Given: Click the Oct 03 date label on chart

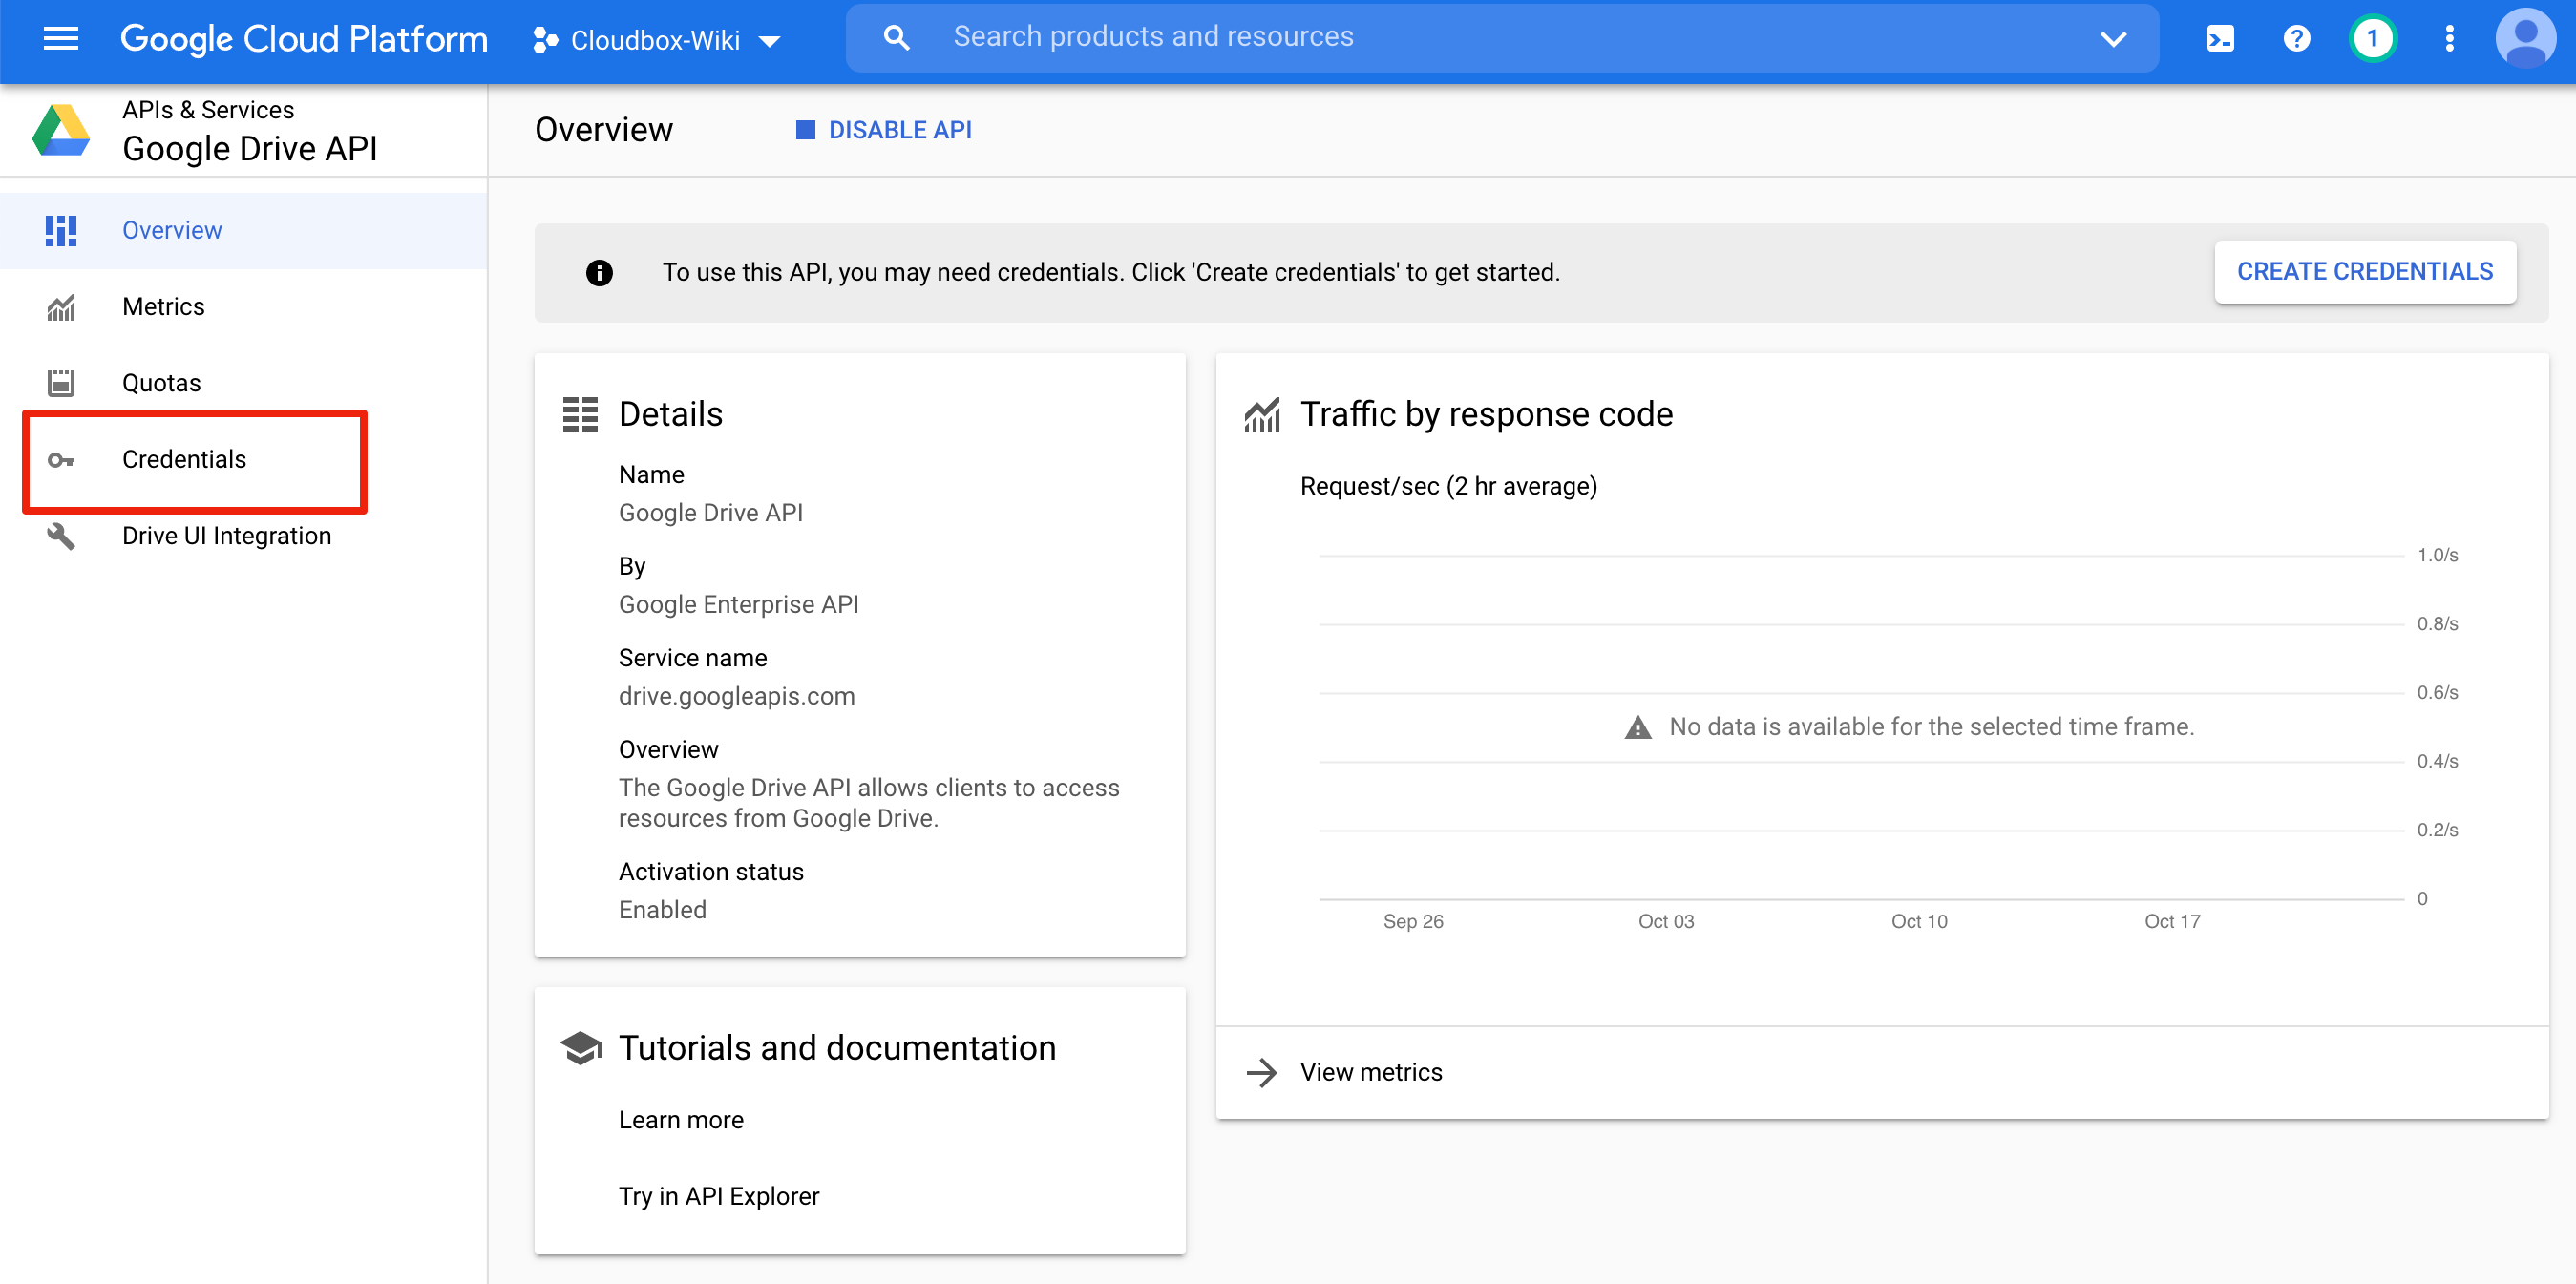Looking at the screenshot, I should pyautogui.click(x=1666, y=922).
